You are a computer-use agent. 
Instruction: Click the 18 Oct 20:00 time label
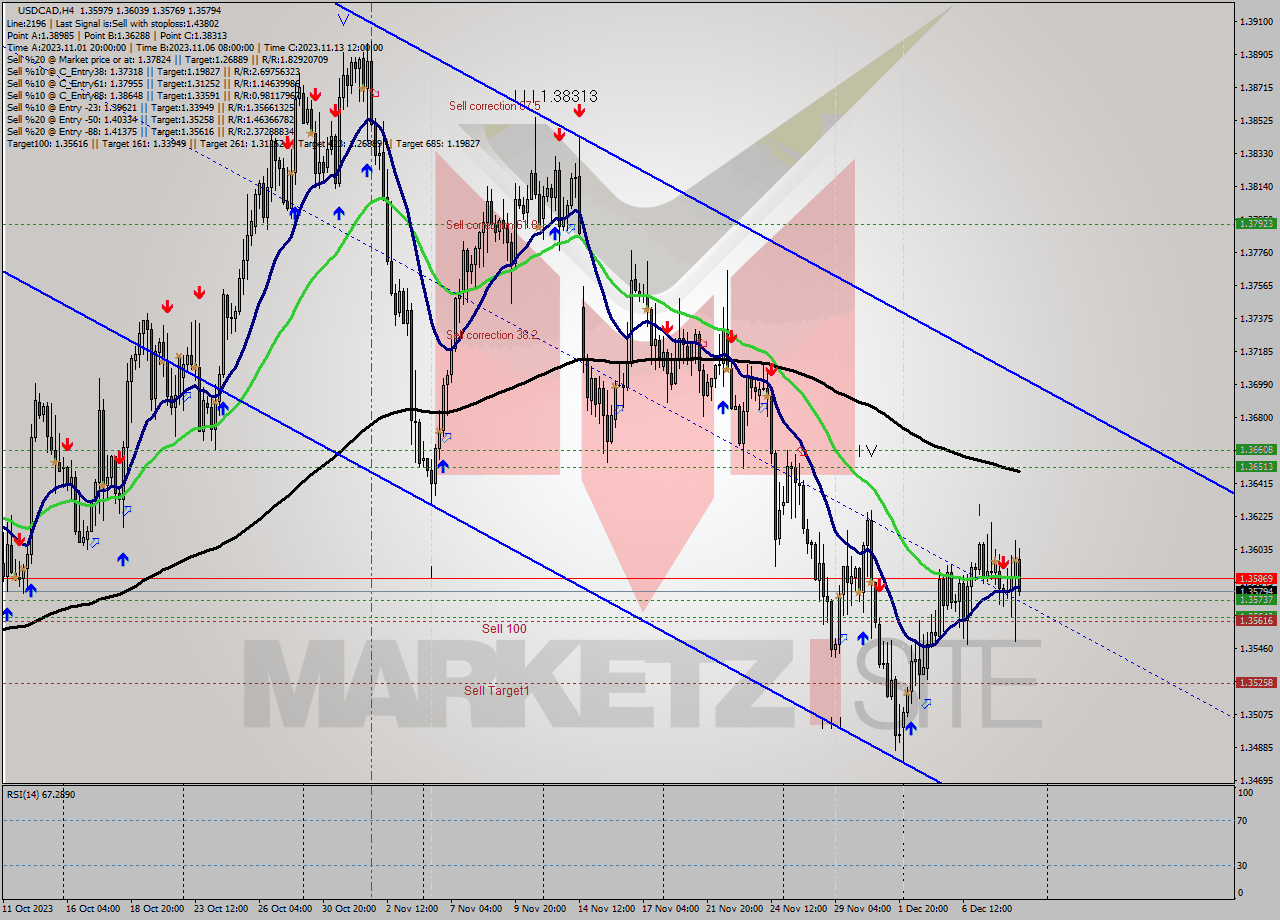(159, 910)
